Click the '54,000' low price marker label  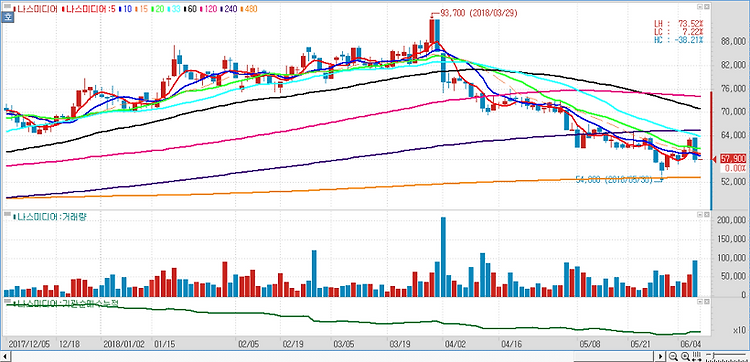pos(614,180)
